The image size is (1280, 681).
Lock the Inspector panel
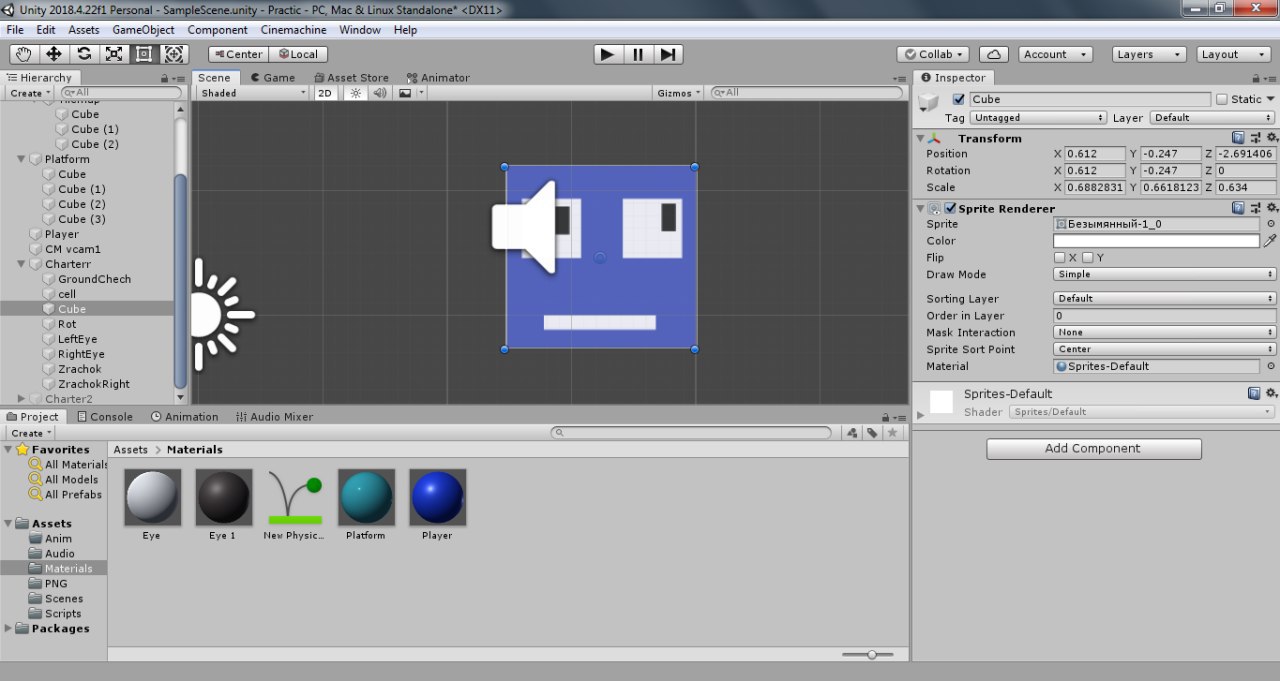pyautogui.click(x=1256, y=78)
